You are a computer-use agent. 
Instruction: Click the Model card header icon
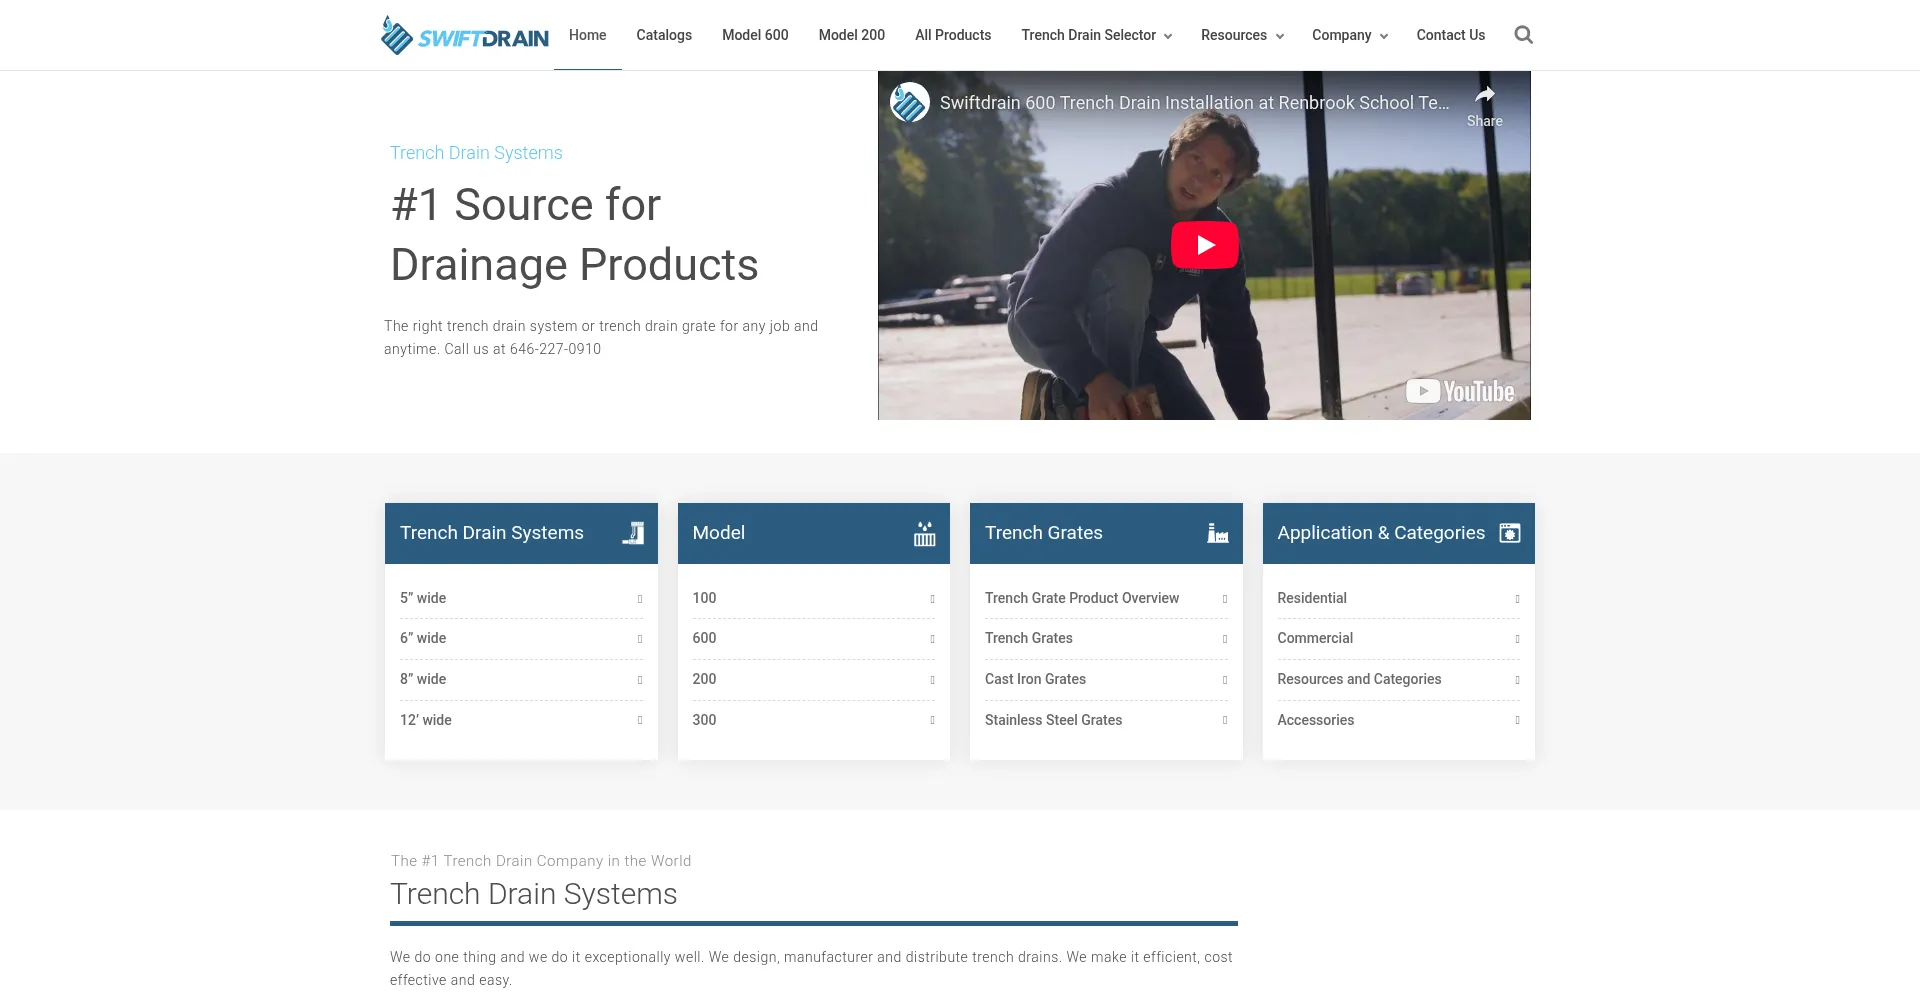924,533
